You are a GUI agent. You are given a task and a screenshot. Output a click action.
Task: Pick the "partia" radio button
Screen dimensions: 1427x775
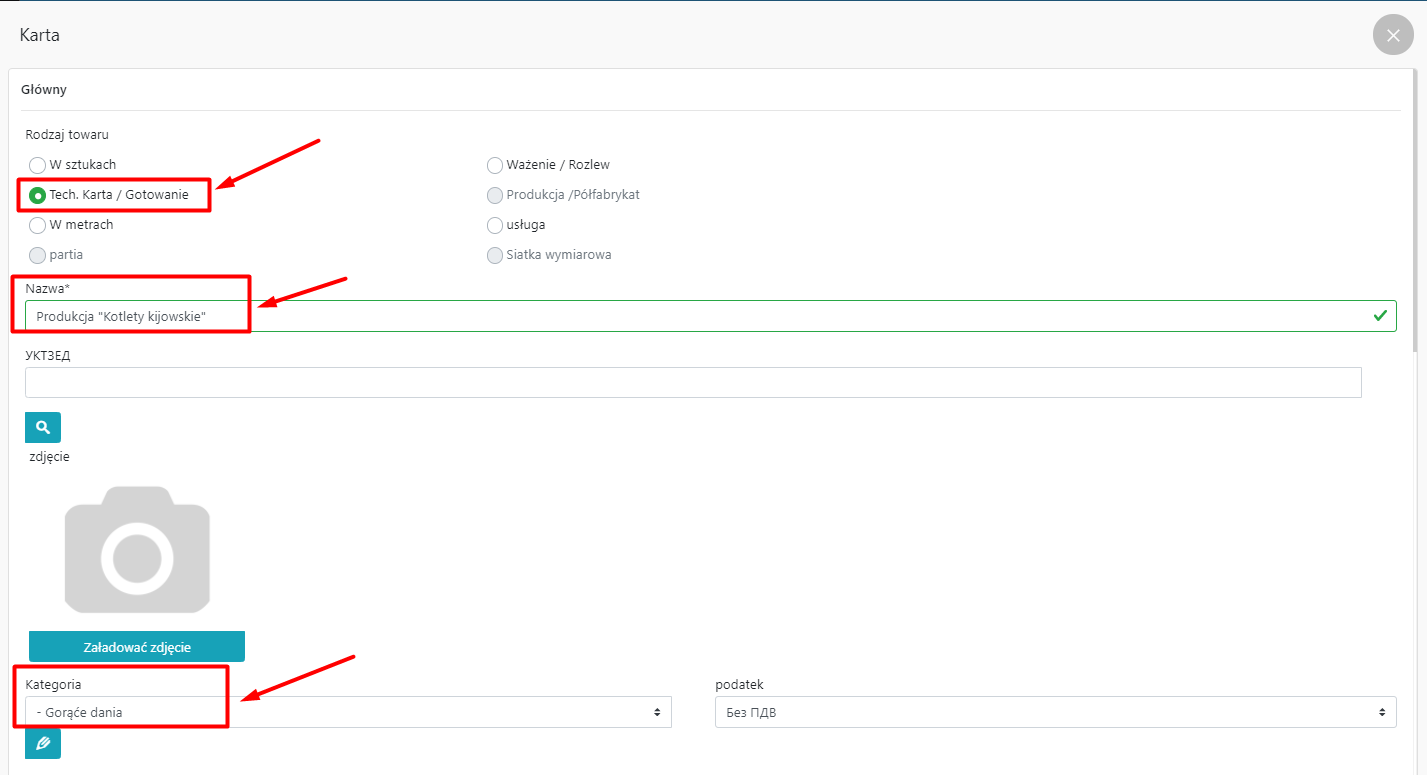37,255
